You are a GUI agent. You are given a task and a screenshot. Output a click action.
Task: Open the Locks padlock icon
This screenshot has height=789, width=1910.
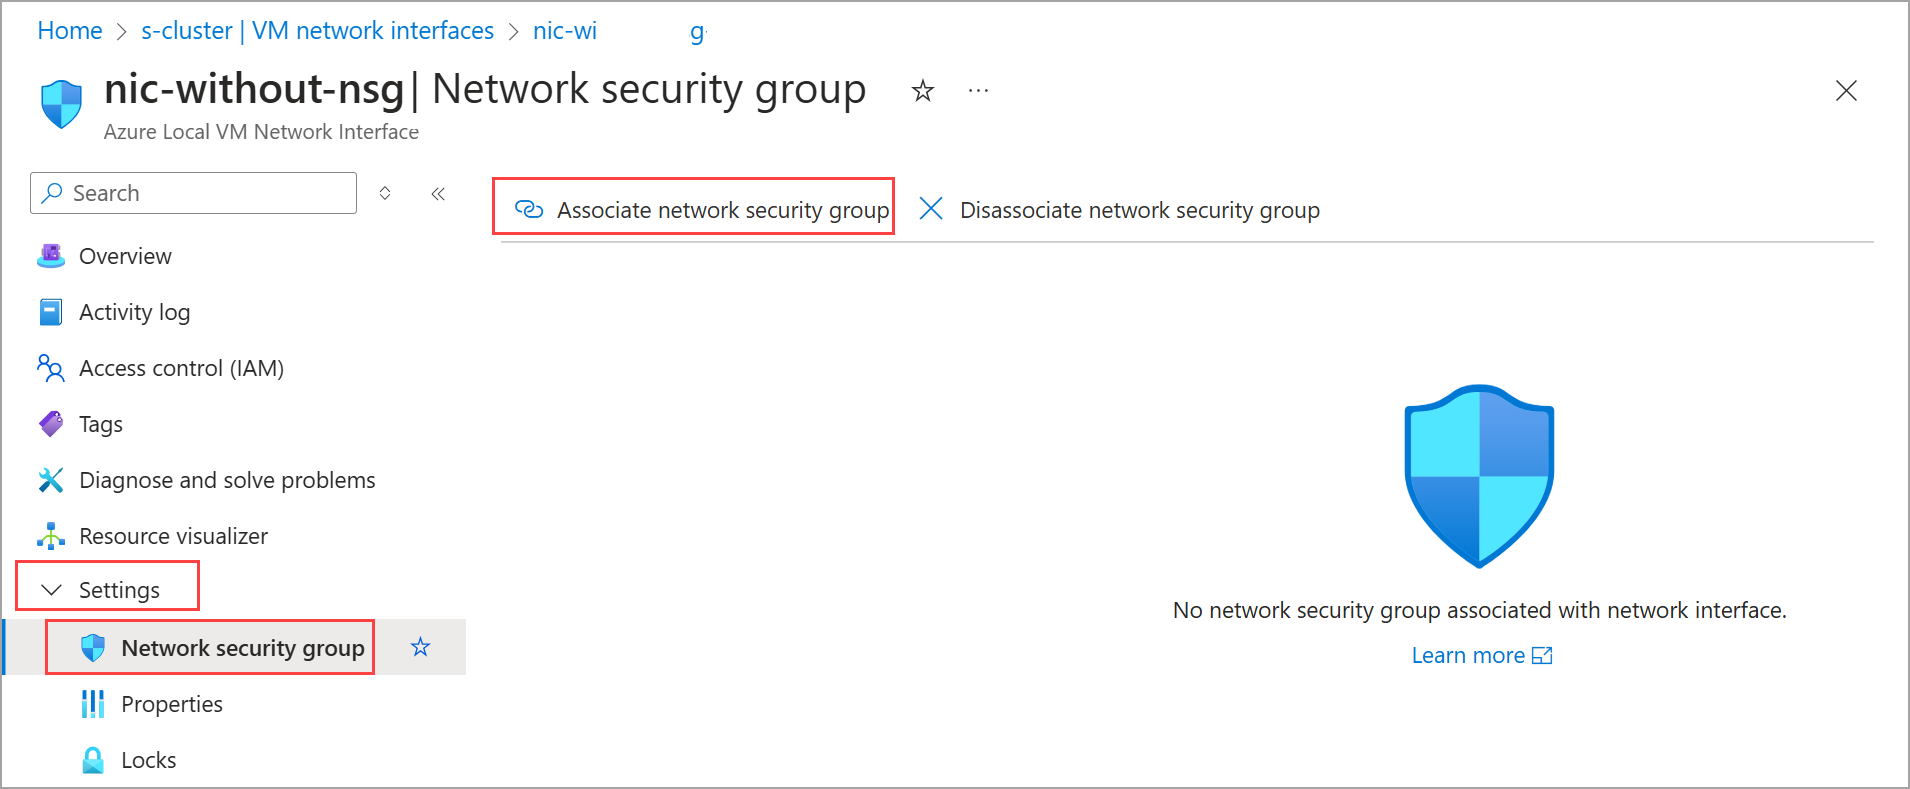pos(93,760)
